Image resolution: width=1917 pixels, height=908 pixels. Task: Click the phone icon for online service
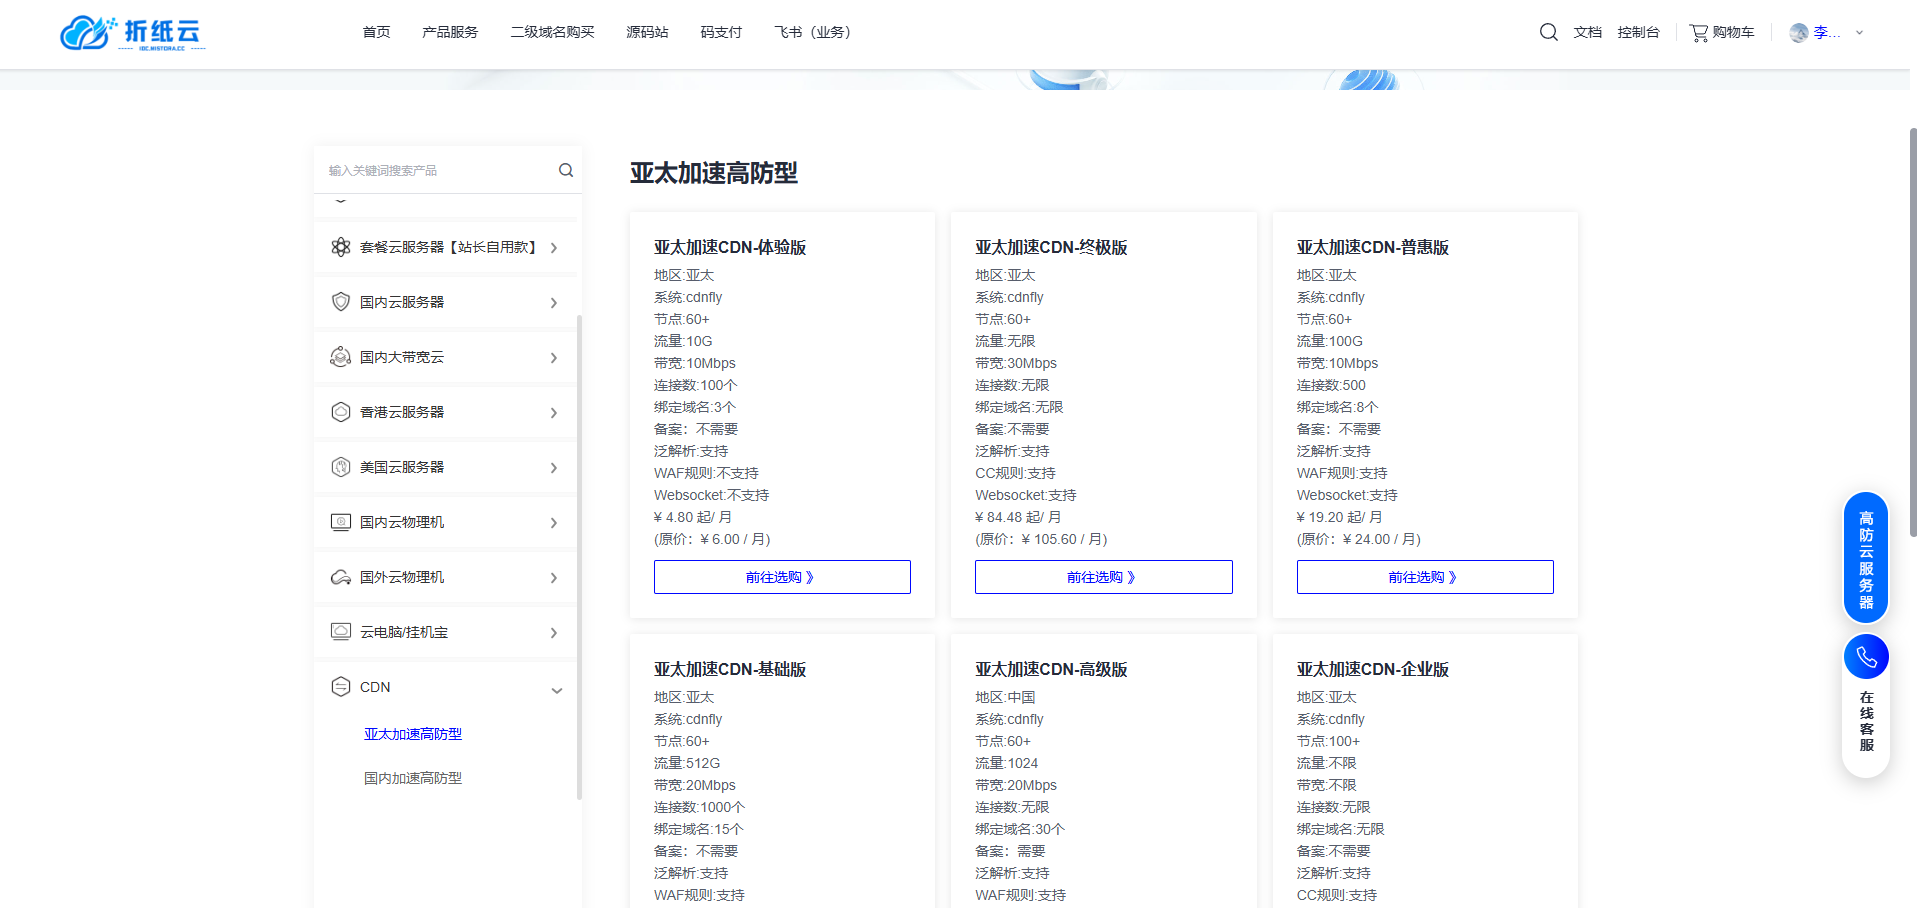1866,657
